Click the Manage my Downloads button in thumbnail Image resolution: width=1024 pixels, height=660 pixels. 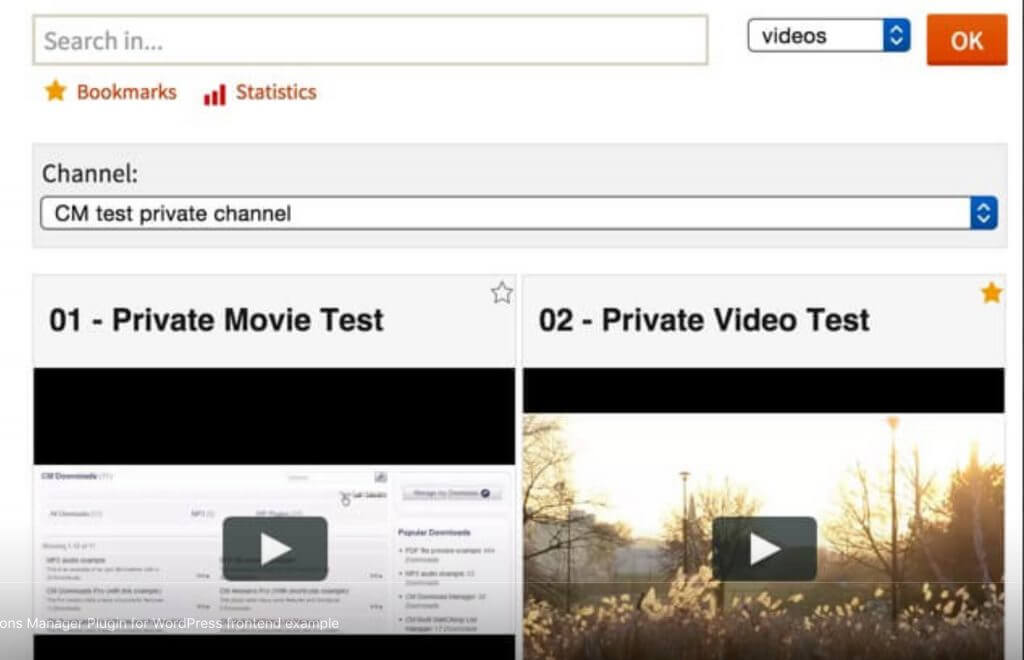click(451, 493)
